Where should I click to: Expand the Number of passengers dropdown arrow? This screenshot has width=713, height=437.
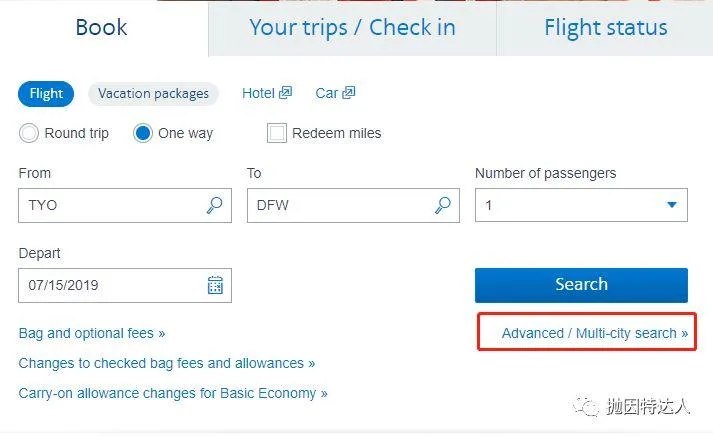[x=672, y=205]
